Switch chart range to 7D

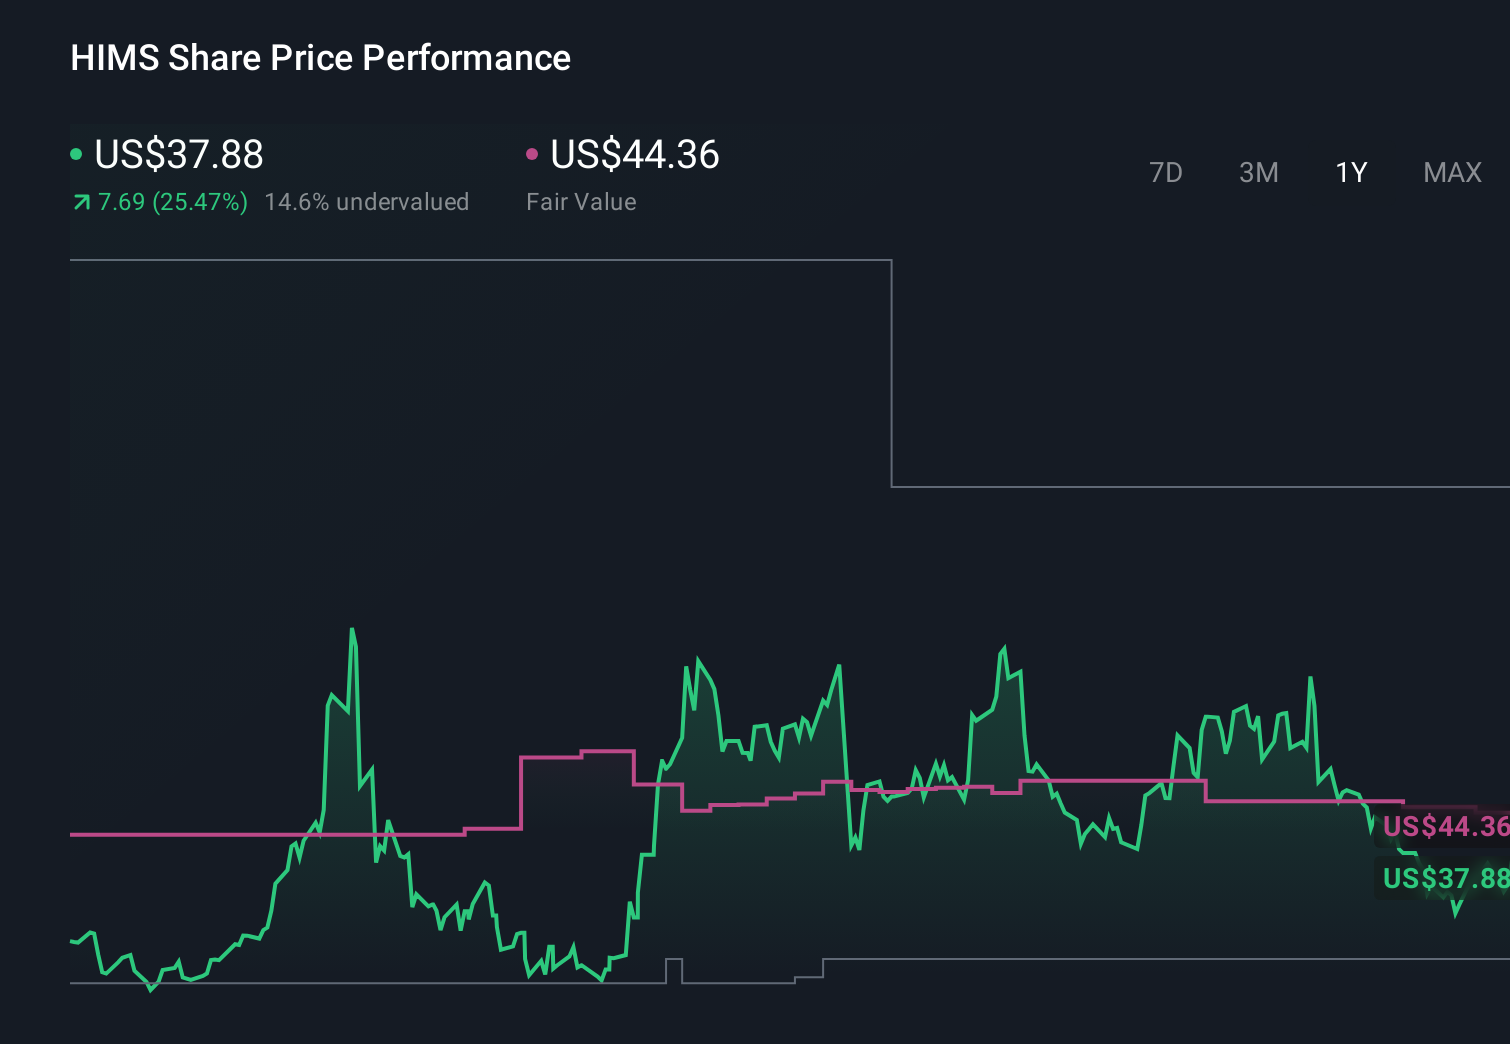coord(1167,172)
